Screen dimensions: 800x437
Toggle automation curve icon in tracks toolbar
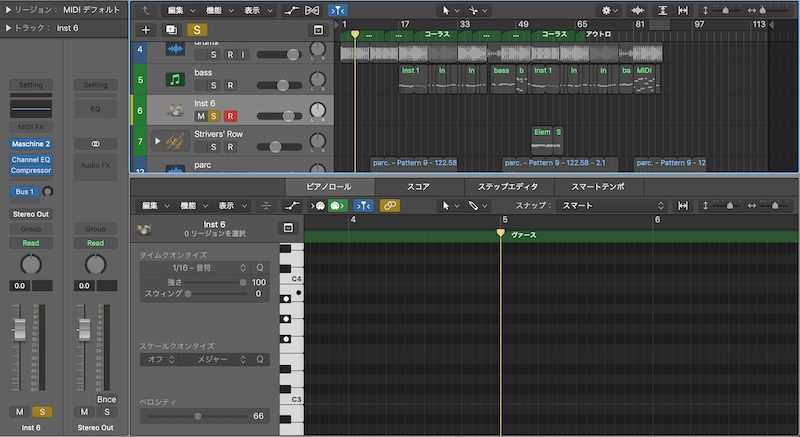click(x=291, y=10)
